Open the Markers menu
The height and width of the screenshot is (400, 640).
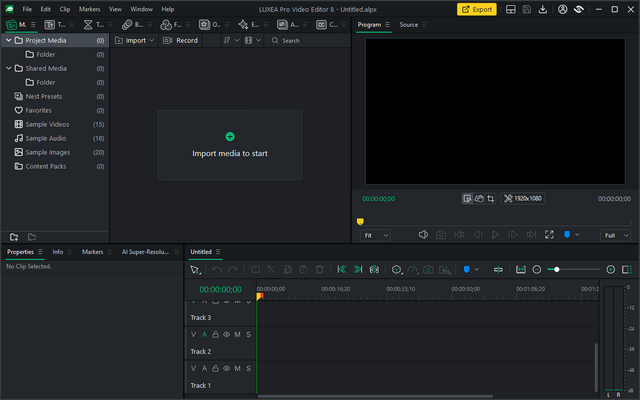pos(89,9)
